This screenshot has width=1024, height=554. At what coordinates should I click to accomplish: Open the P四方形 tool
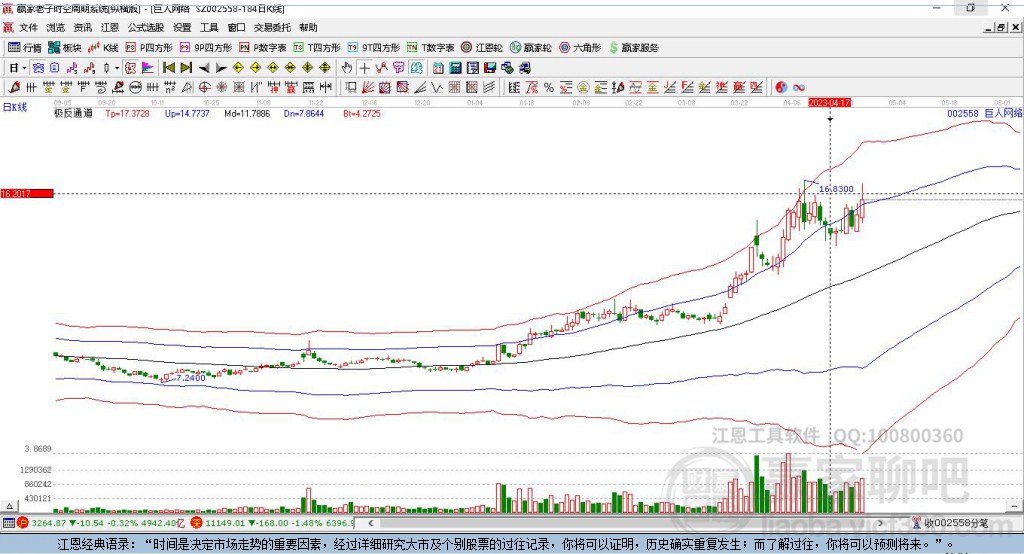pyautogui.click(x=149, y=48)
